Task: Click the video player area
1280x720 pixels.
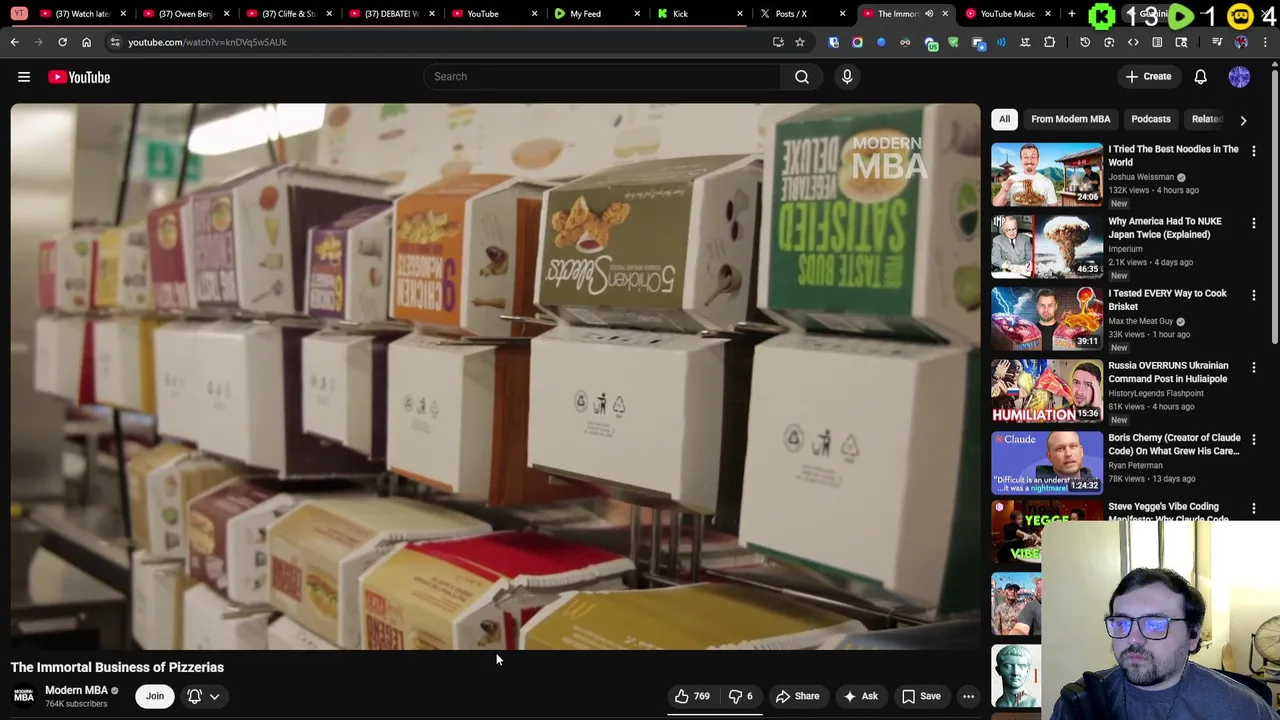Action: [x=495, y=376]
